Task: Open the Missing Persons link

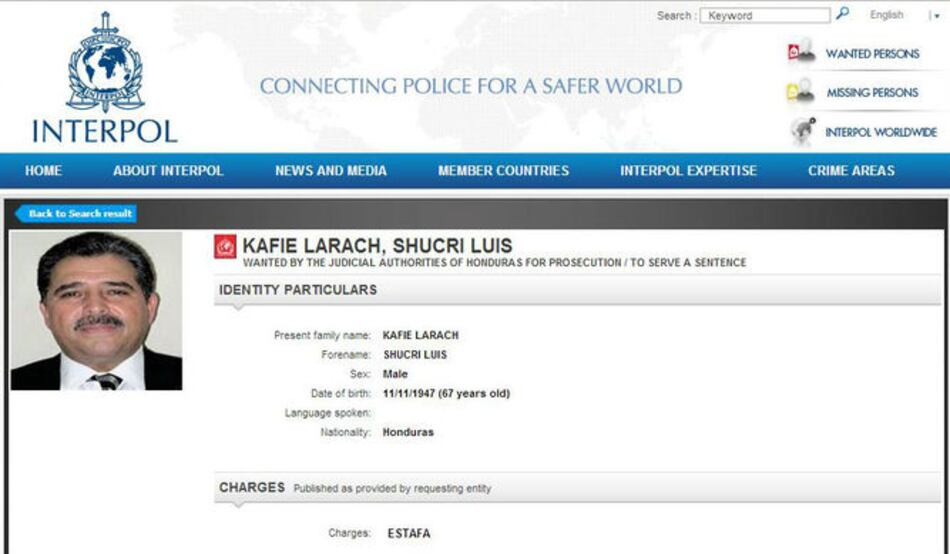Action: (871, 93)
